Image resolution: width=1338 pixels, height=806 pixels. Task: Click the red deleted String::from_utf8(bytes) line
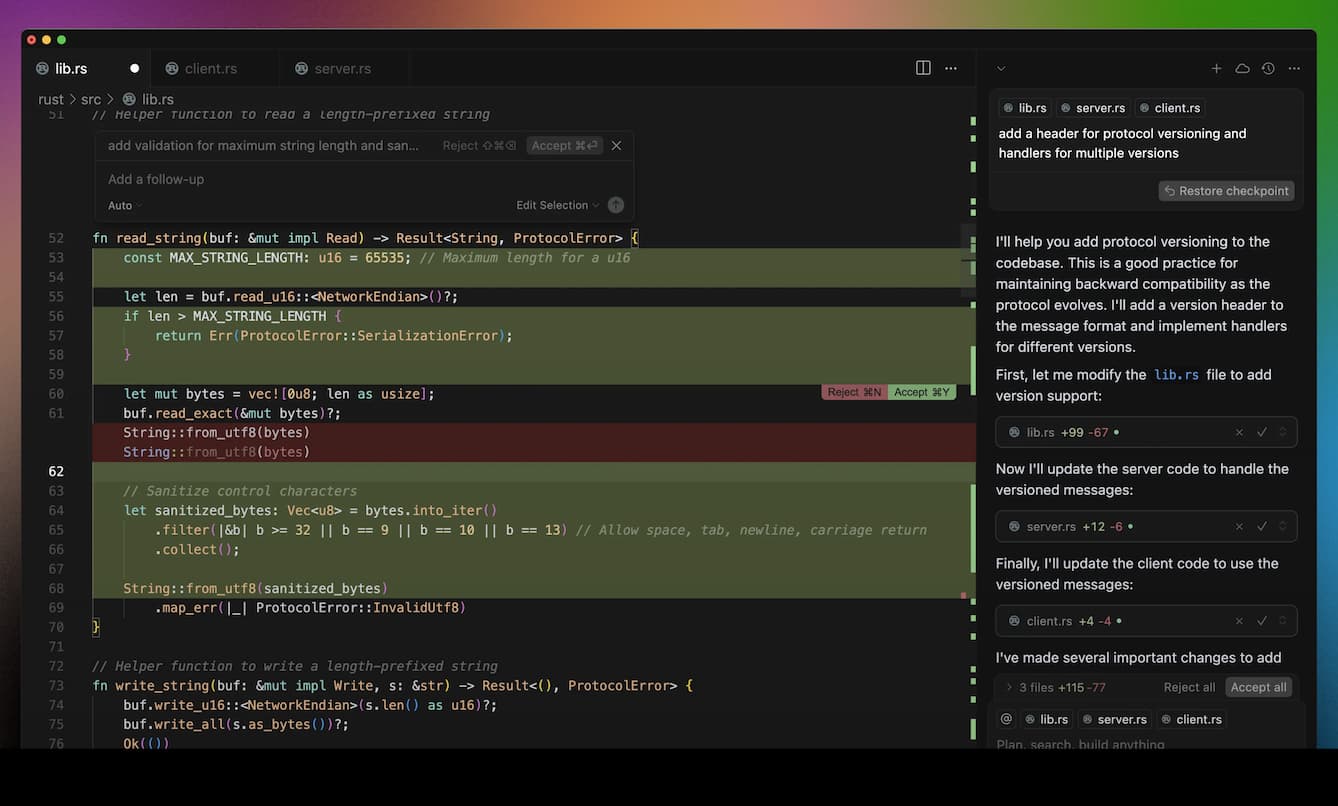(216, 433)
